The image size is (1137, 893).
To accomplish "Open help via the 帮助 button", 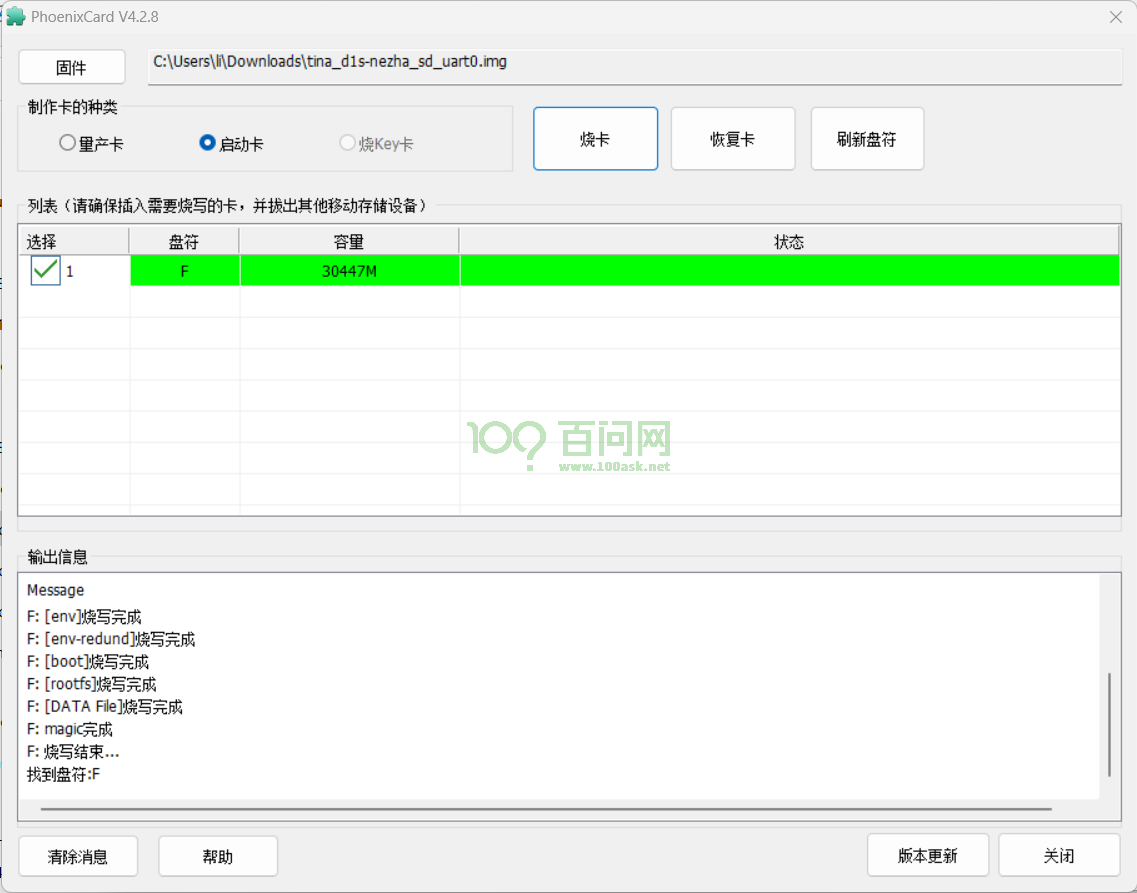I will 217,856.
